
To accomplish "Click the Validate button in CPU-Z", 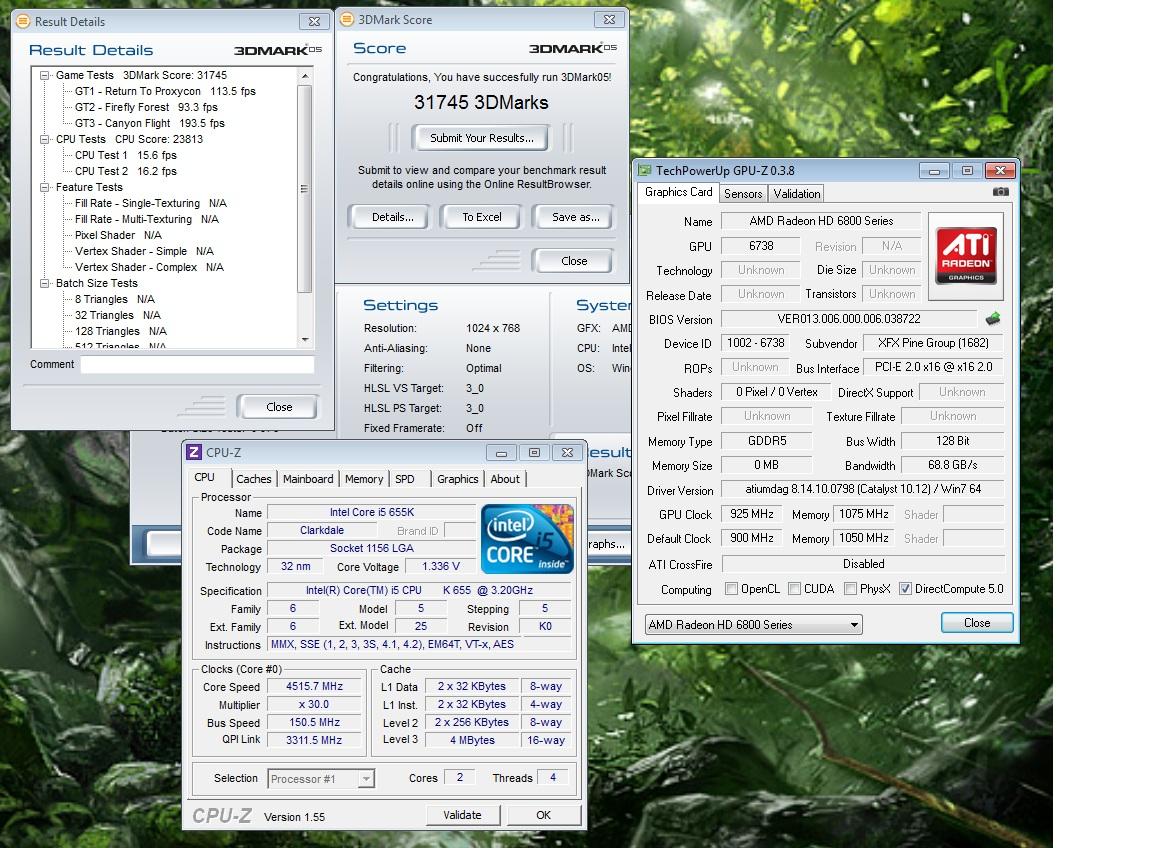I will [x=462, y=815].
